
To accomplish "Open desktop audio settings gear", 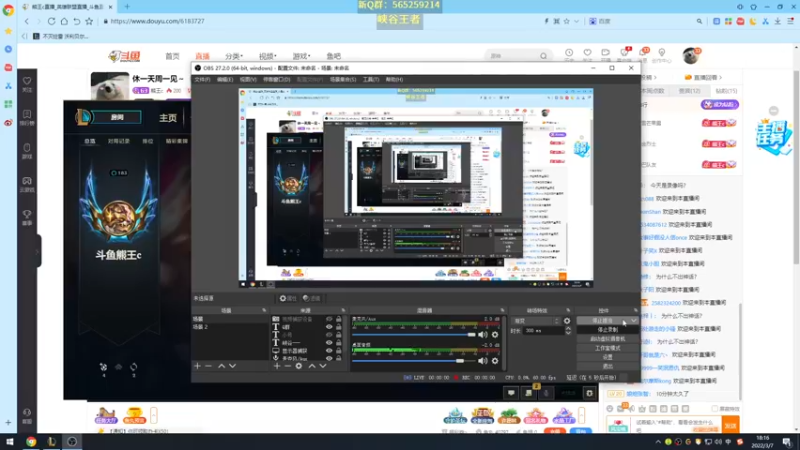I will [x=495, y=361].
